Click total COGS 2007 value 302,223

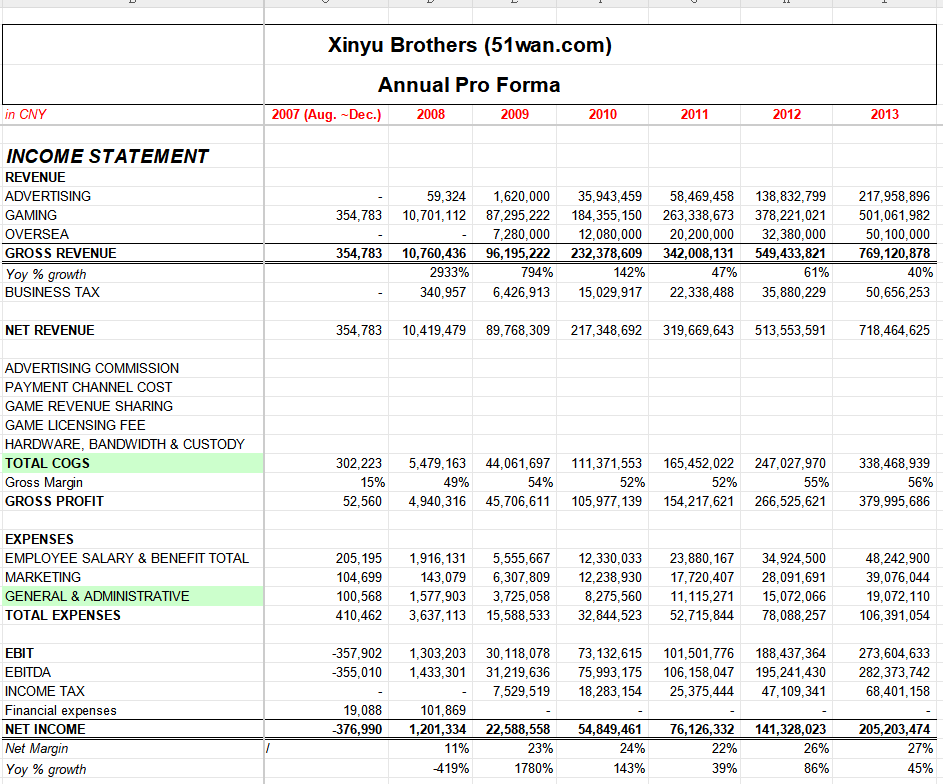359,464
